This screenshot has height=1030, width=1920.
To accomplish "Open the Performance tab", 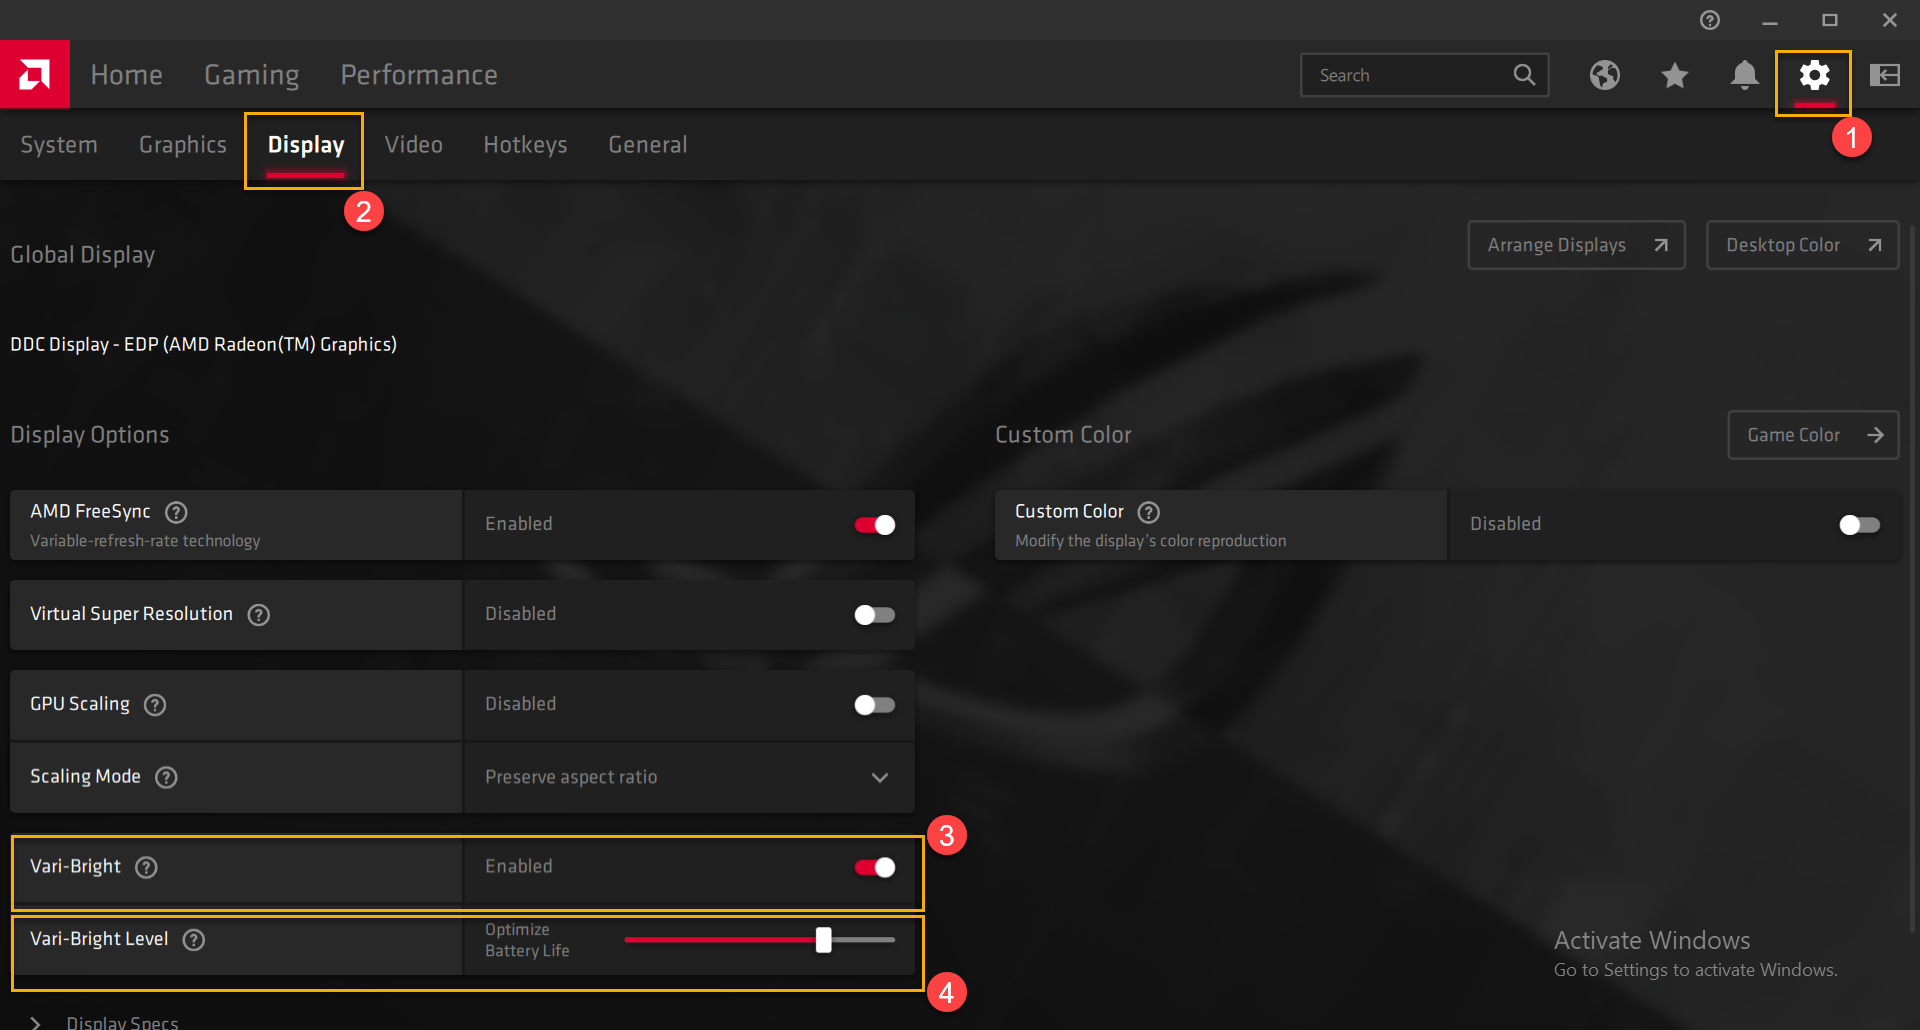I will click(x=419, y=75).
